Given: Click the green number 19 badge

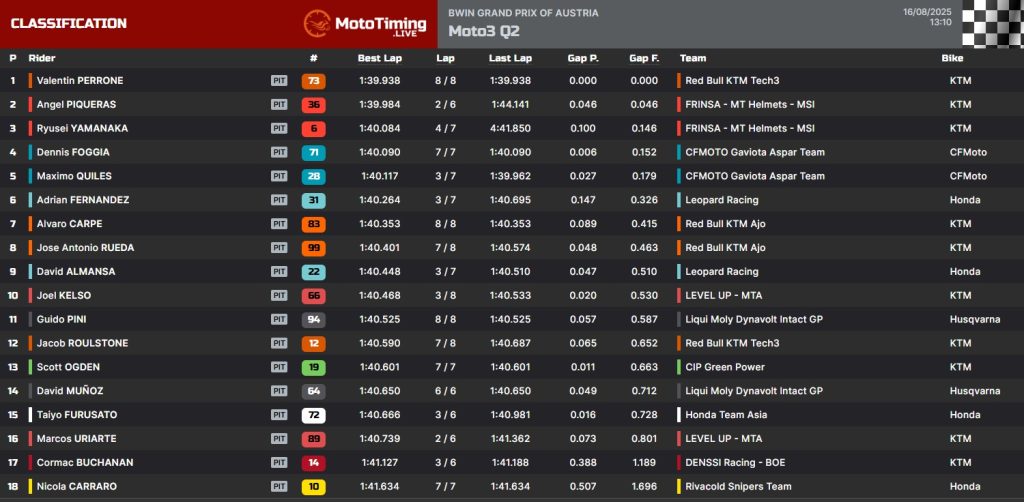Looking at the screenshot, I should coord(313,368).
